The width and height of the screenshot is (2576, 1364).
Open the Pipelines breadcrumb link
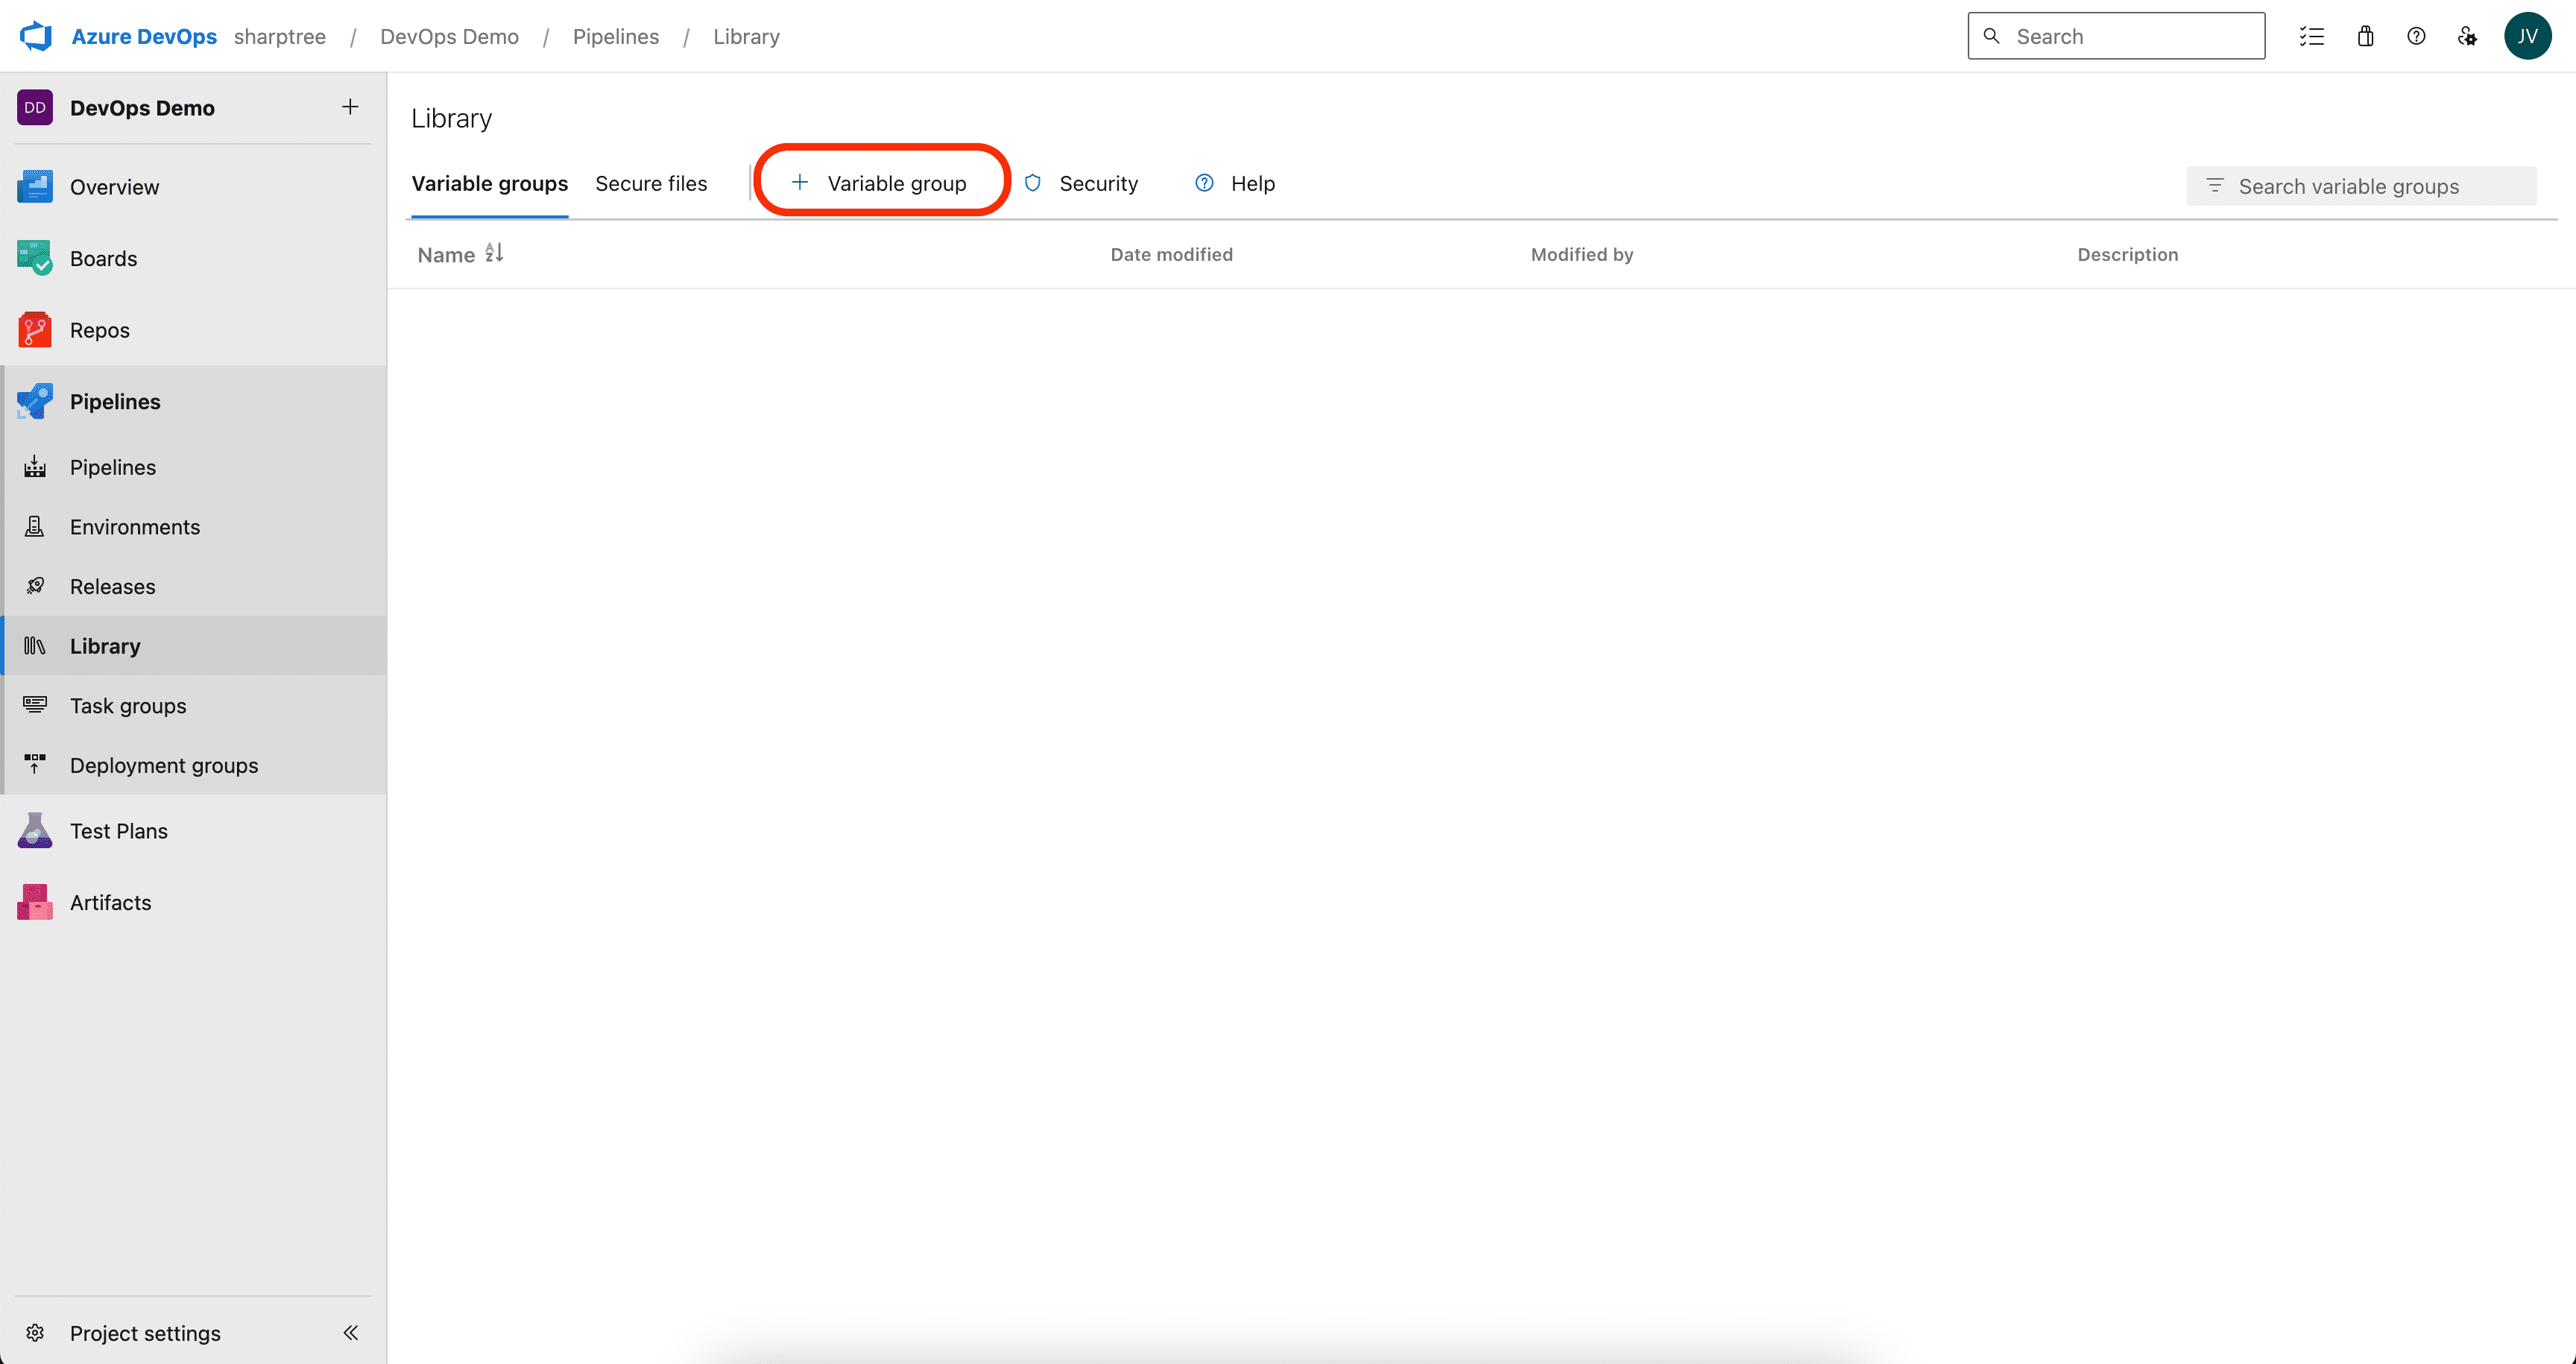pos(616,36)
